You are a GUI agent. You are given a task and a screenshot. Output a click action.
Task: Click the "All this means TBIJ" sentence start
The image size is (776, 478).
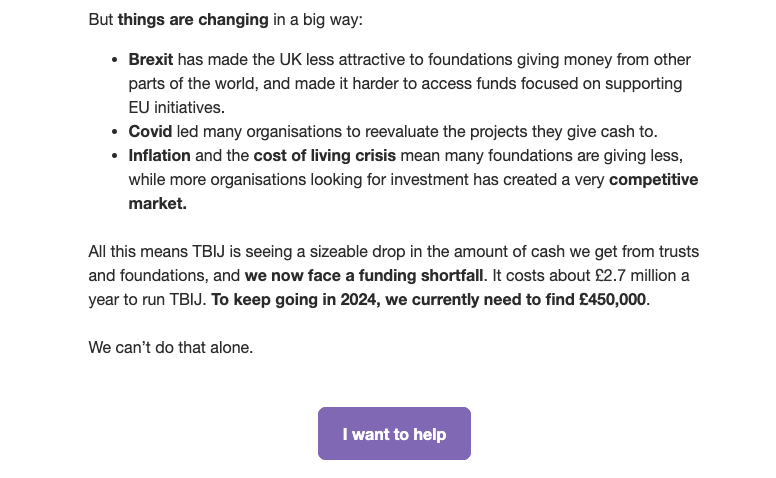tap(155, 252)
